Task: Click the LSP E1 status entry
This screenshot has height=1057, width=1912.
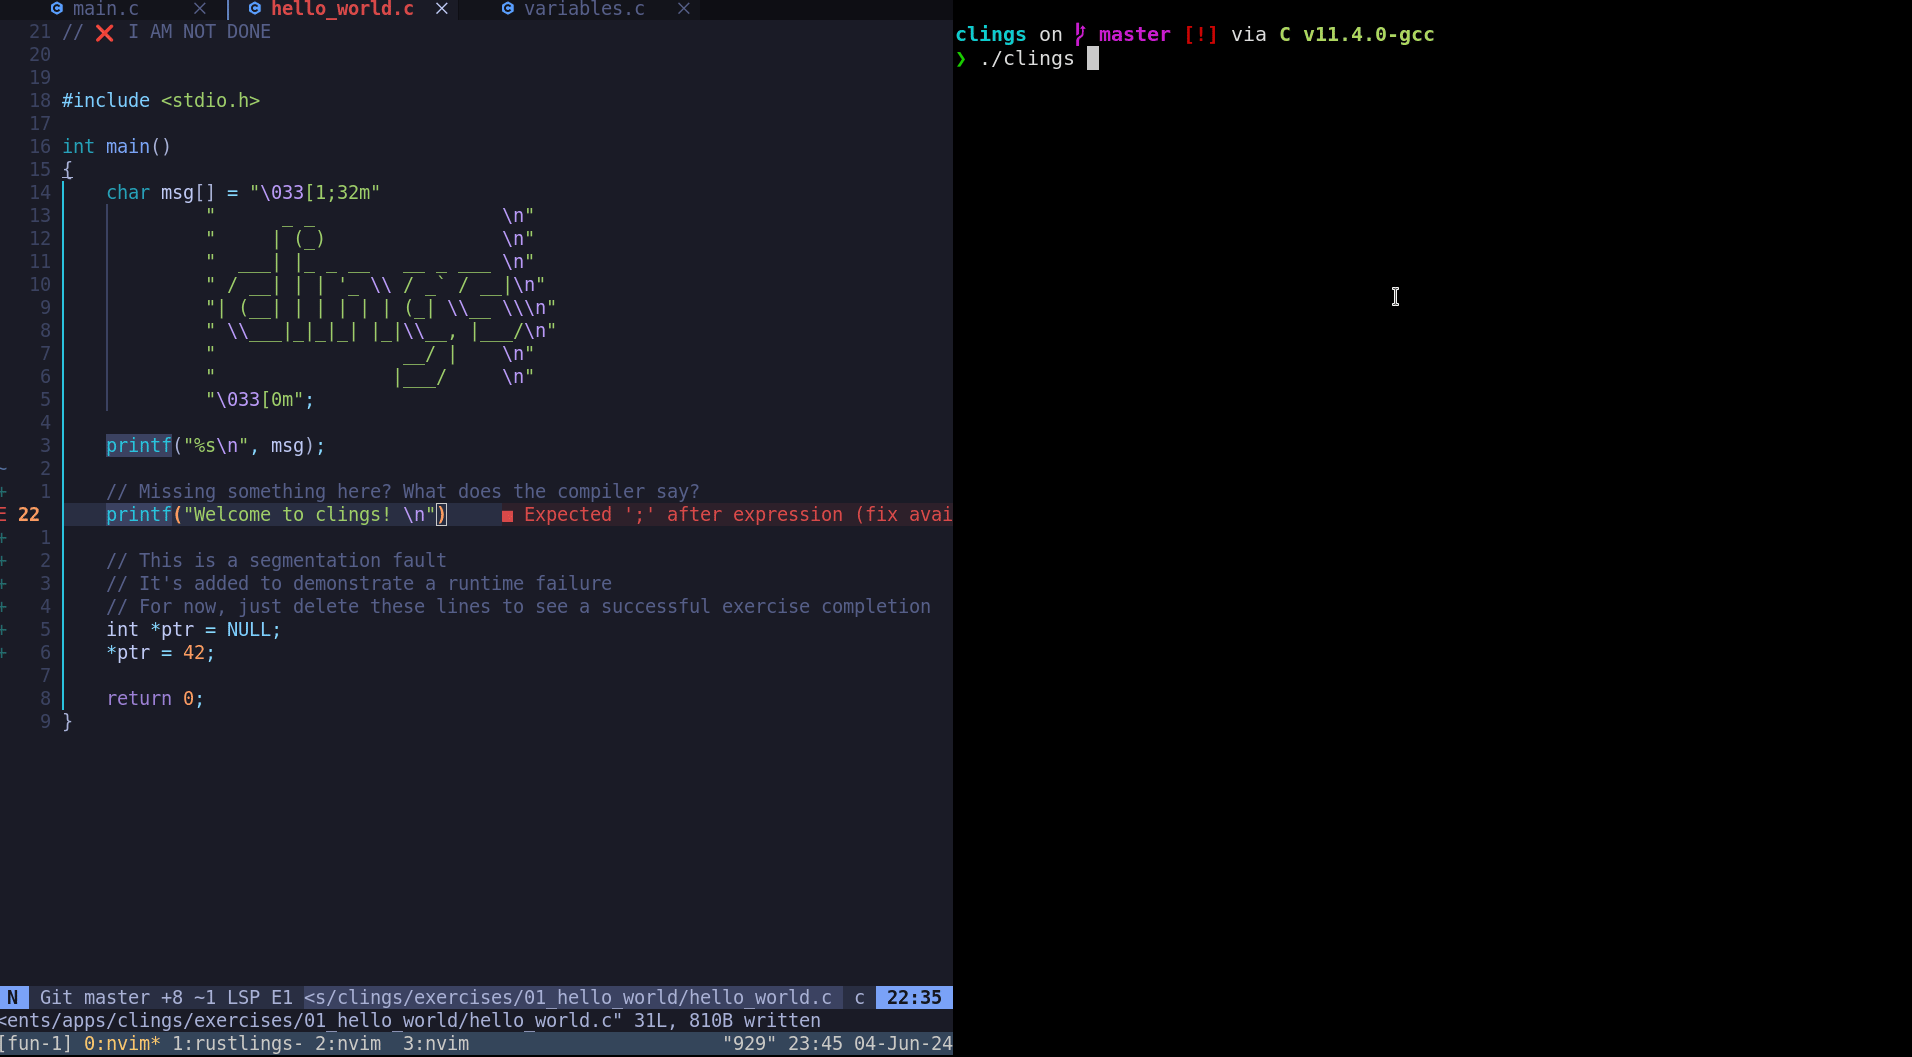Action: coord(260,998)
